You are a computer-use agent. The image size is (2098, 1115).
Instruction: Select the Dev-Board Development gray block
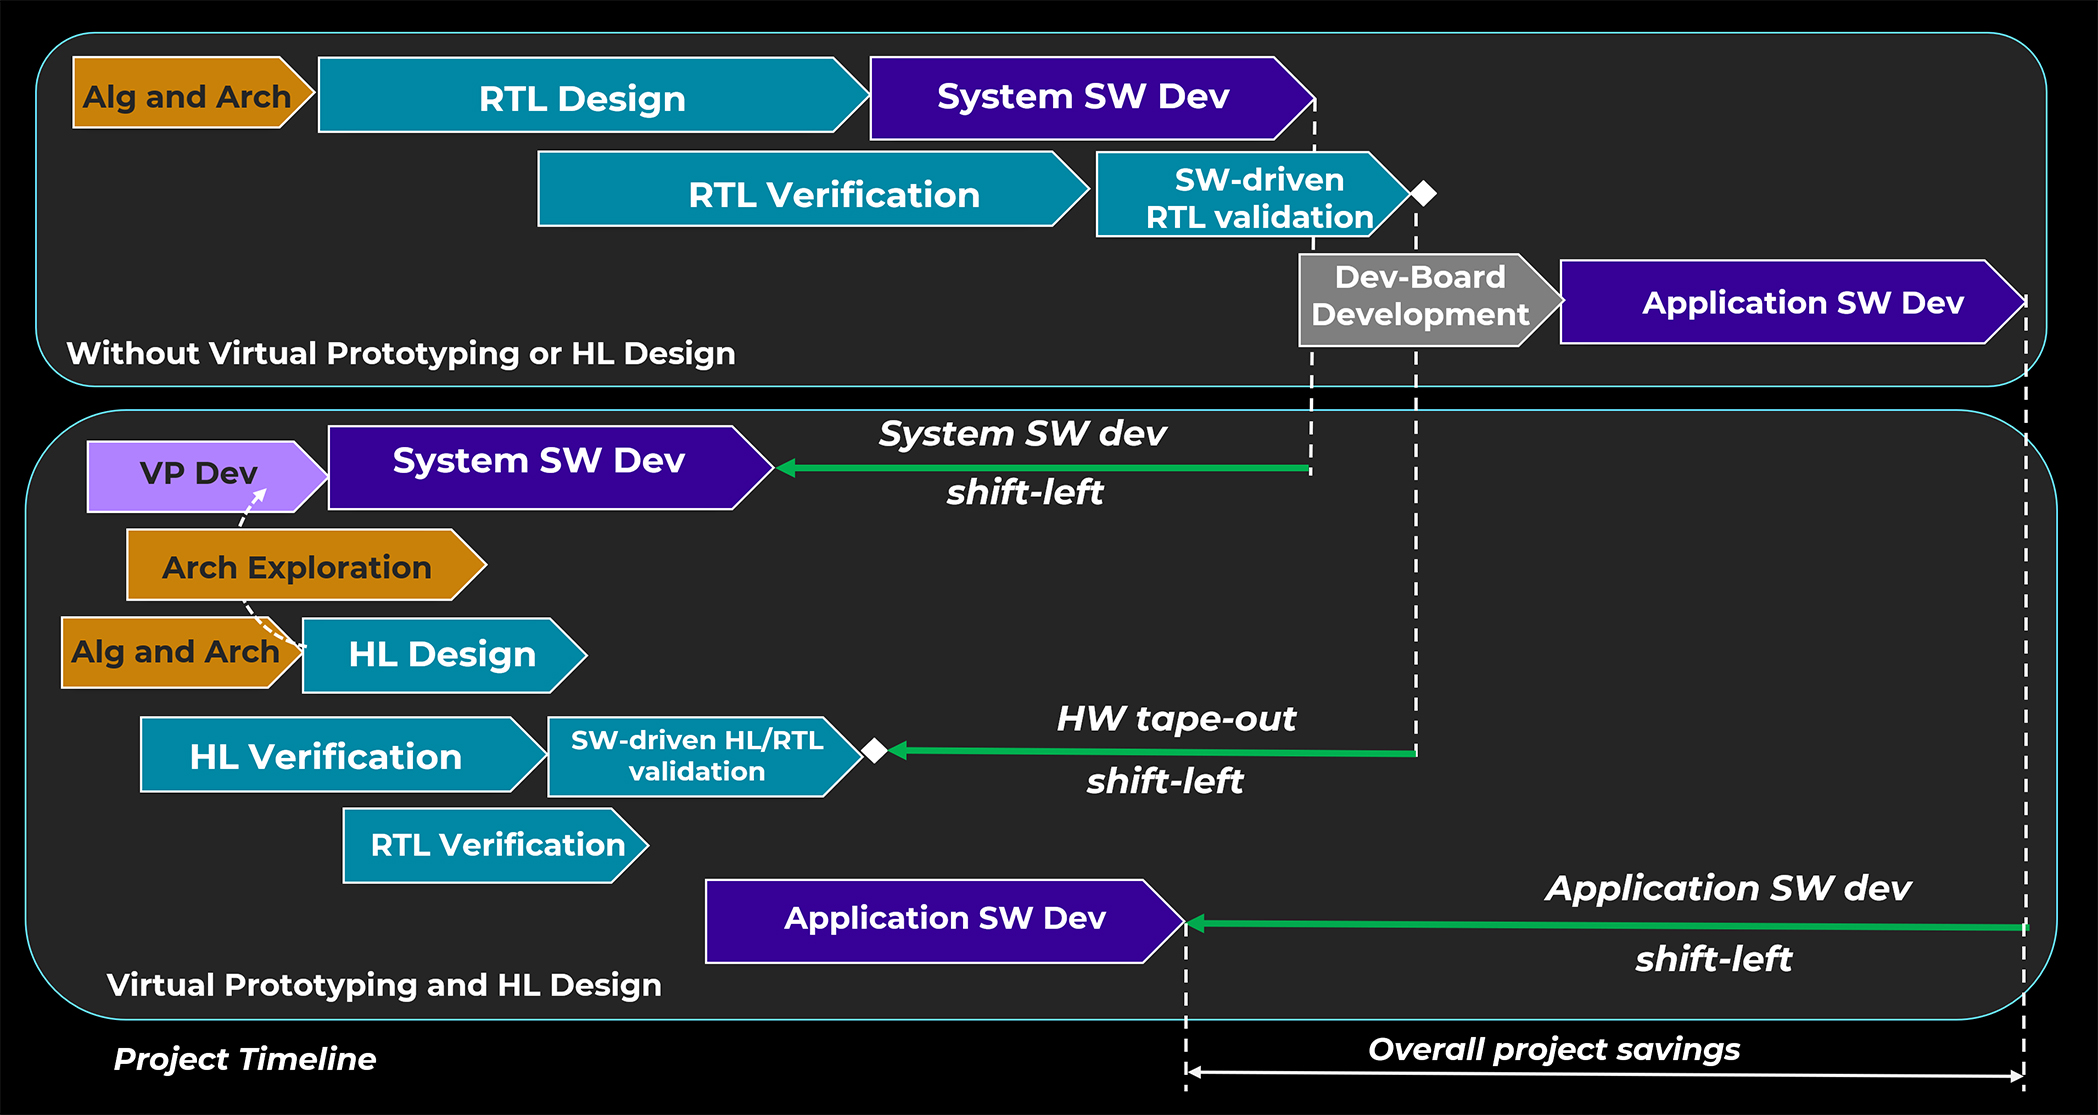1418,297
